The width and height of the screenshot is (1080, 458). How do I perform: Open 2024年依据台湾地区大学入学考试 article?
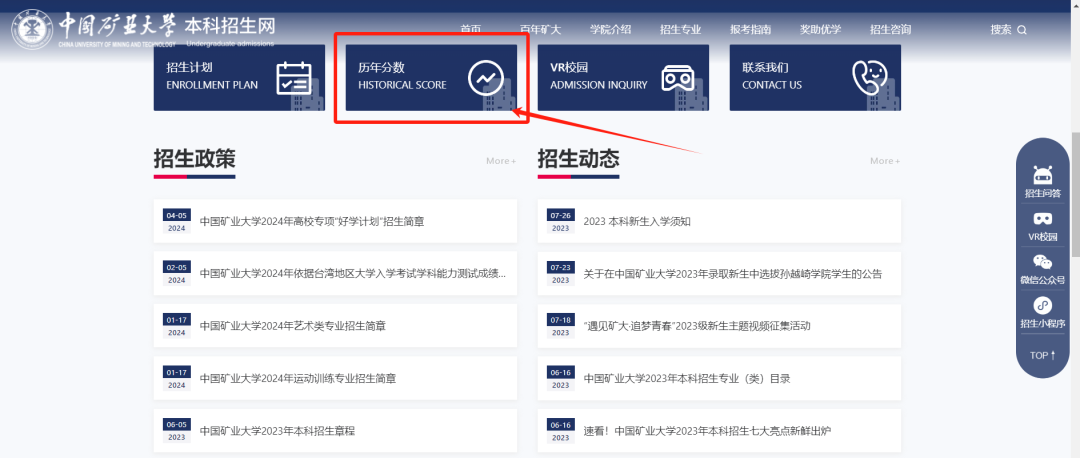click(x=353, y=273)
